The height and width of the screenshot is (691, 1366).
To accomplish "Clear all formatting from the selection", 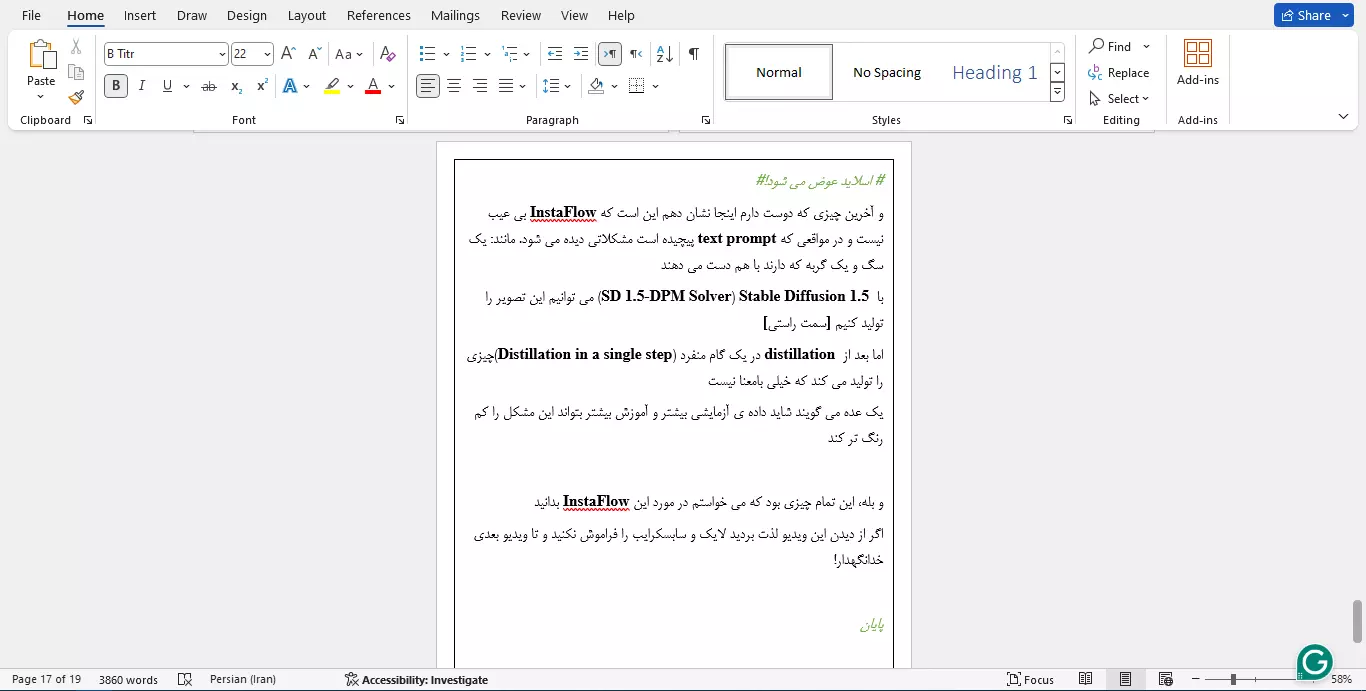I will [388, 54].
